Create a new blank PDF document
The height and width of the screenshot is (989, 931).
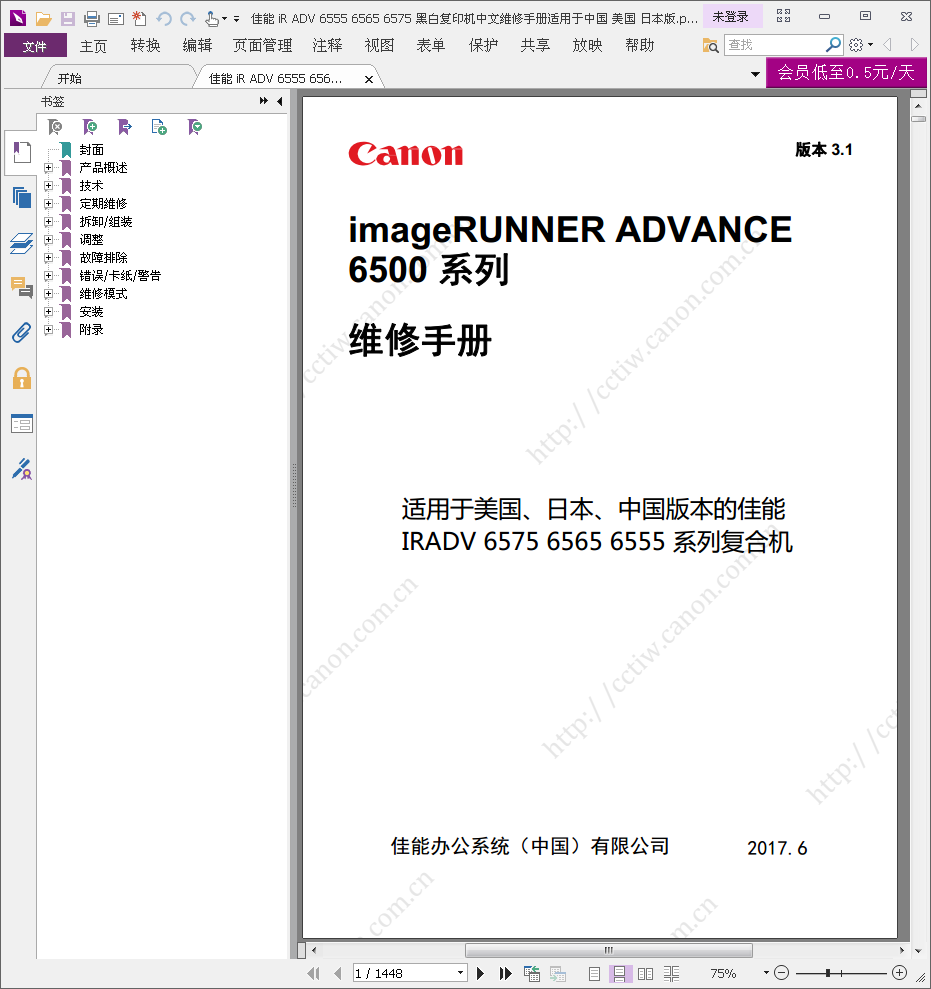point(139,18)
